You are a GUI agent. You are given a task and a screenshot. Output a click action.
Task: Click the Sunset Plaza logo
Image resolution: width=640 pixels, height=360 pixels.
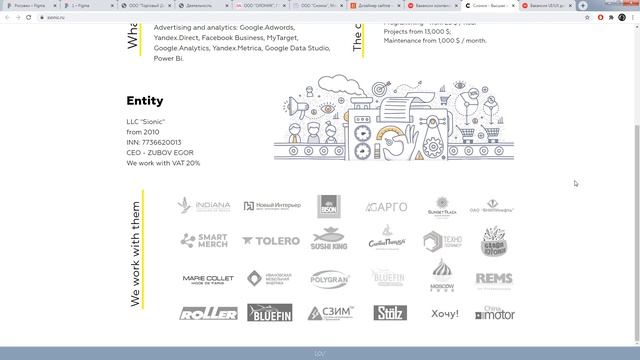click(x=442, y=207)
